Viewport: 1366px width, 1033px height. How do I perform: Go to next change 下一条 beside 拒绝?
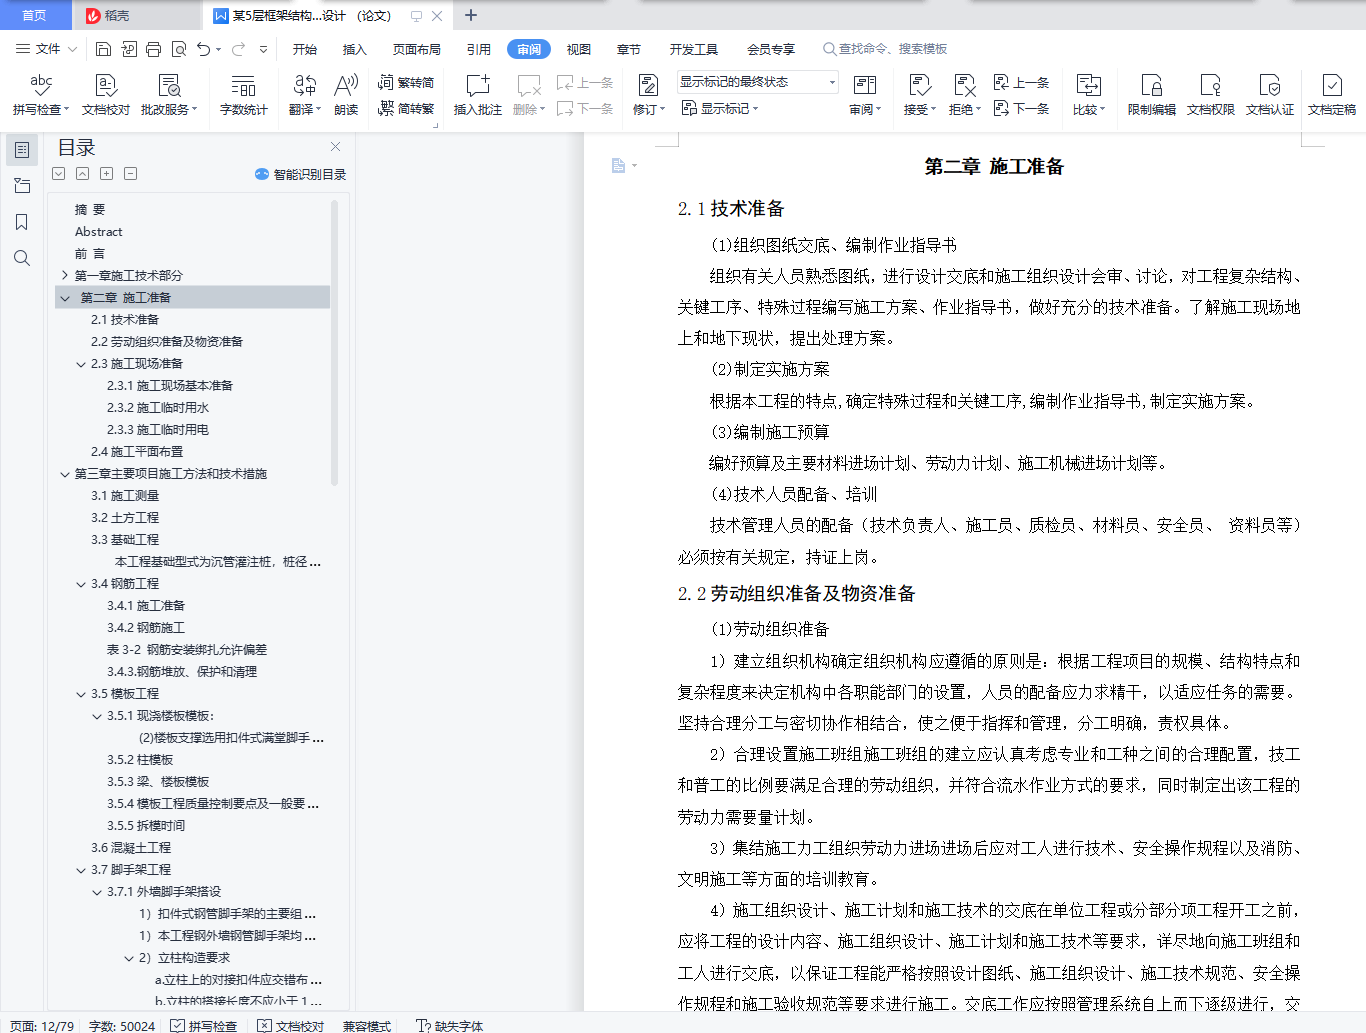point(1021,108)
